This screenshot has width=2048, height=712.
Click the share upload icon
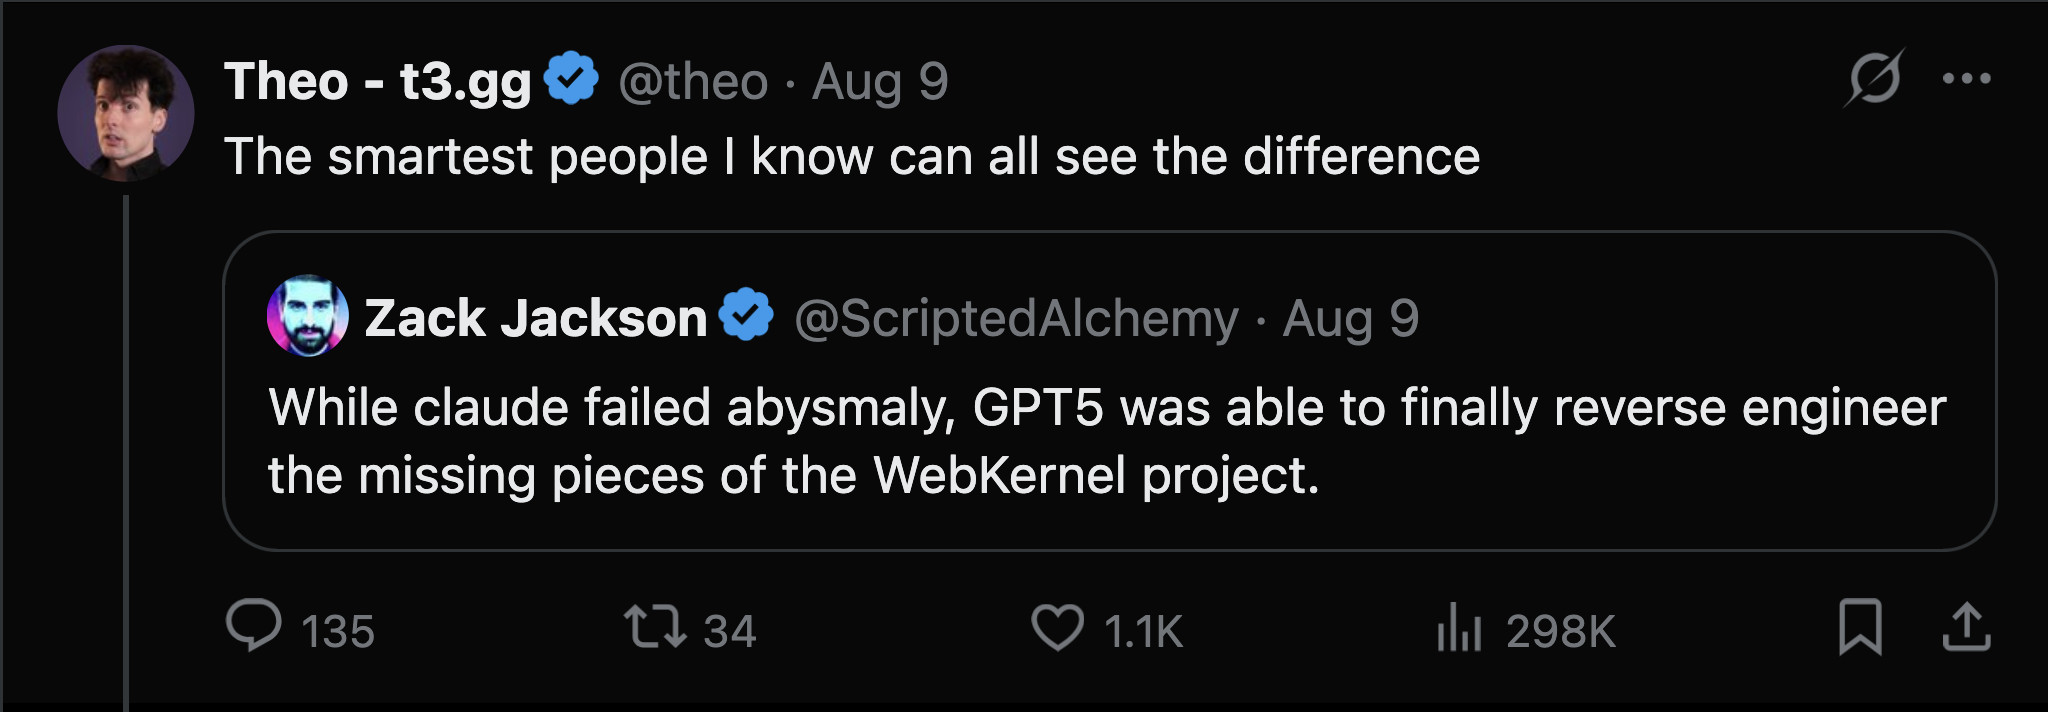pyautogui.click(x=1966, y=628)
